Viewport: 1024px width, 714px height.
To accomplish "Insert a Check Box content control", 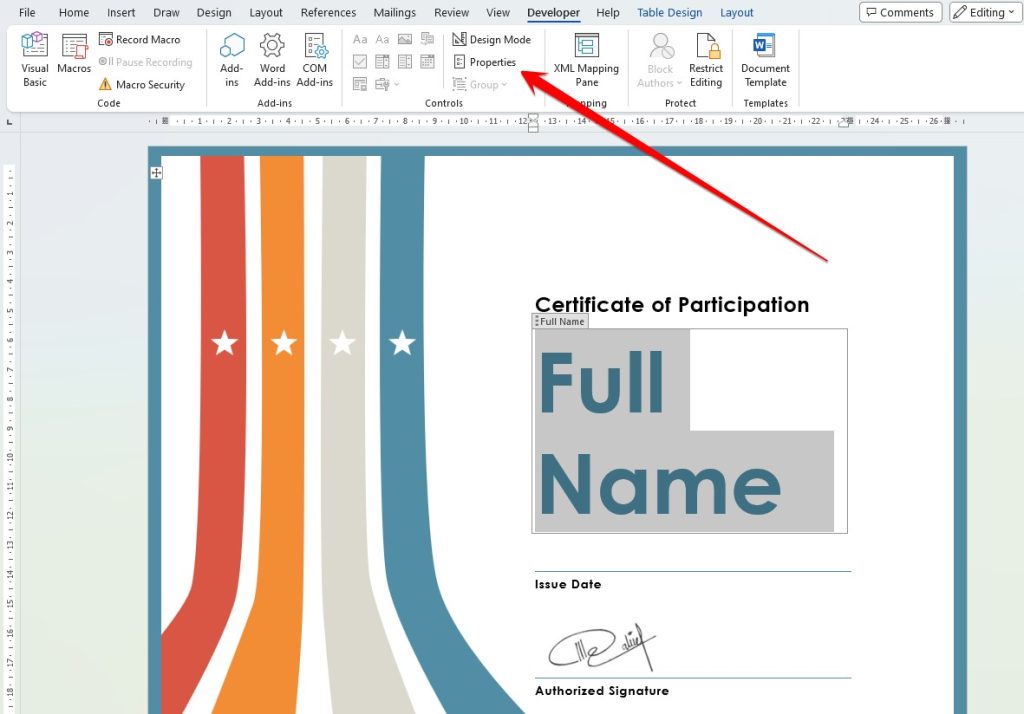I will 360,61.
